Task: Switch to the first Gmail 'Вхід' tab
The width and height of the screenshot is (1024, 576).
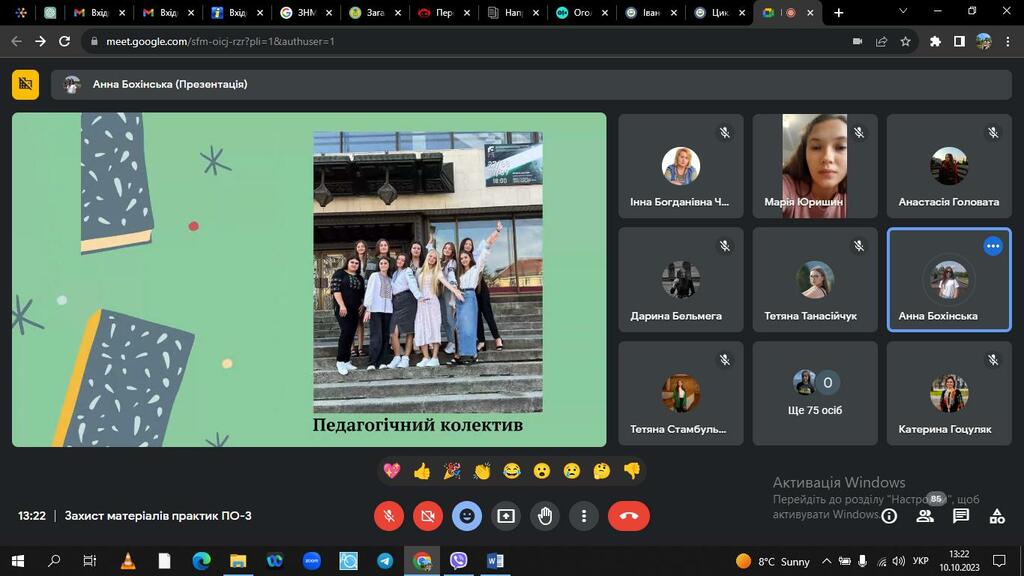Action: [97, 13]
